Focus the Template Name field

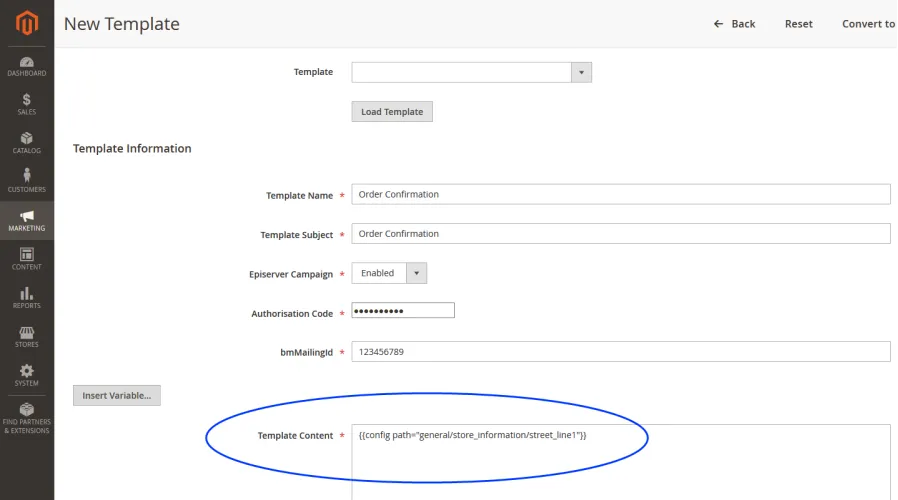point(621,194)
